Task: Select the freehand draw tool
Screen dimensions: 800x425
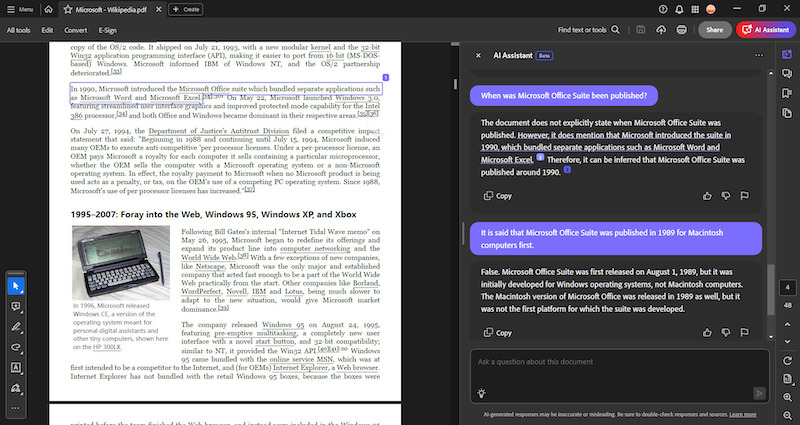Action: (x=16, y=347)
